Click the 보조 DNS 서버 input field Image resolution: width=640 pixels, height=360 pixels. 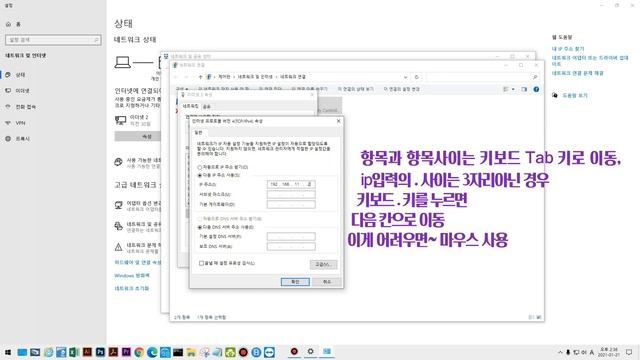point(291,246)
